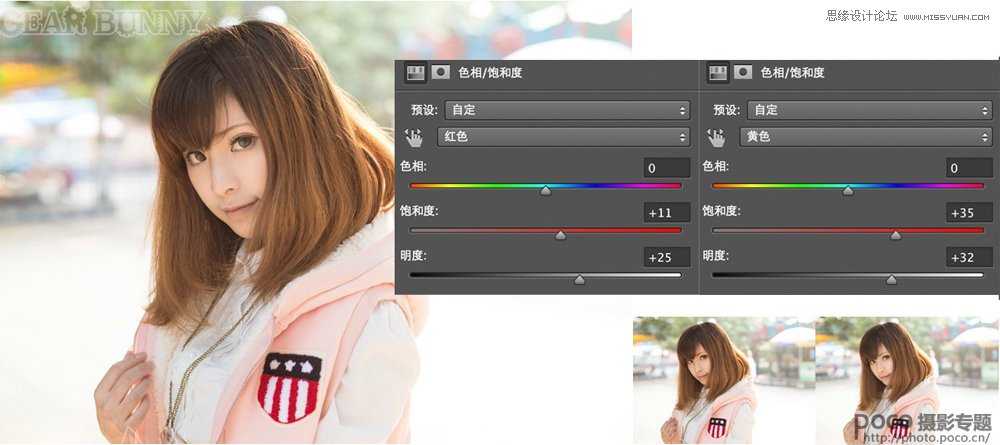
Task: Select the targeted adjustment hand tool beside 黄色
Action: [x=717, y=137]
